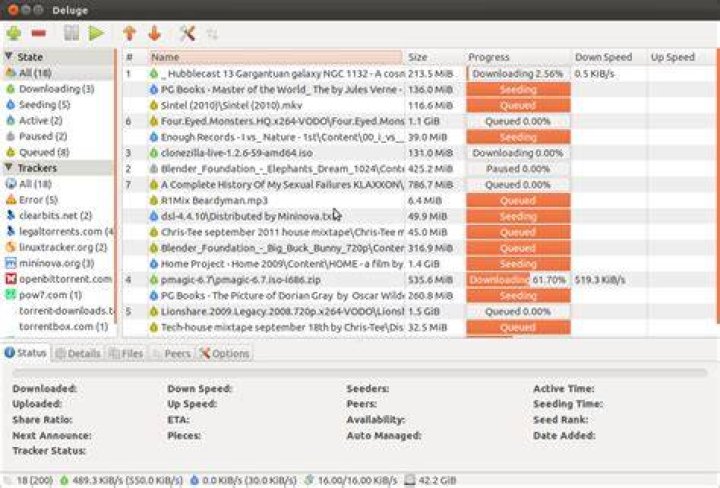Collapse the State section triangle

[x=9, y=56]
